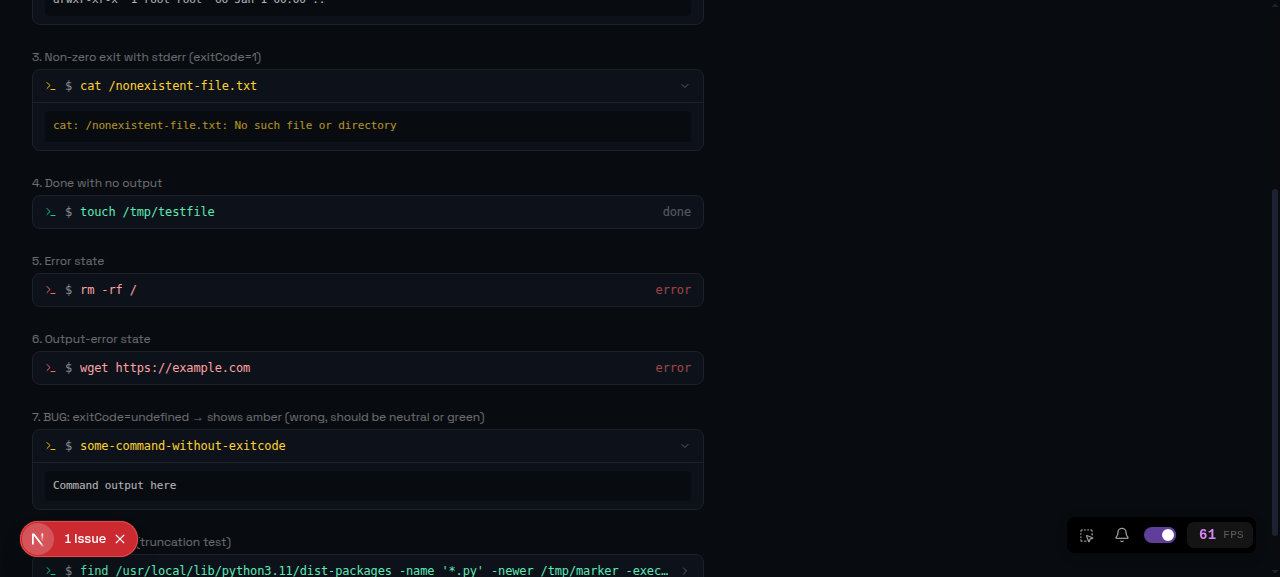The height and width of the screenshot is (577, 1280).
Task: Click the 'error' status on wget row
Action: (674, 368)
